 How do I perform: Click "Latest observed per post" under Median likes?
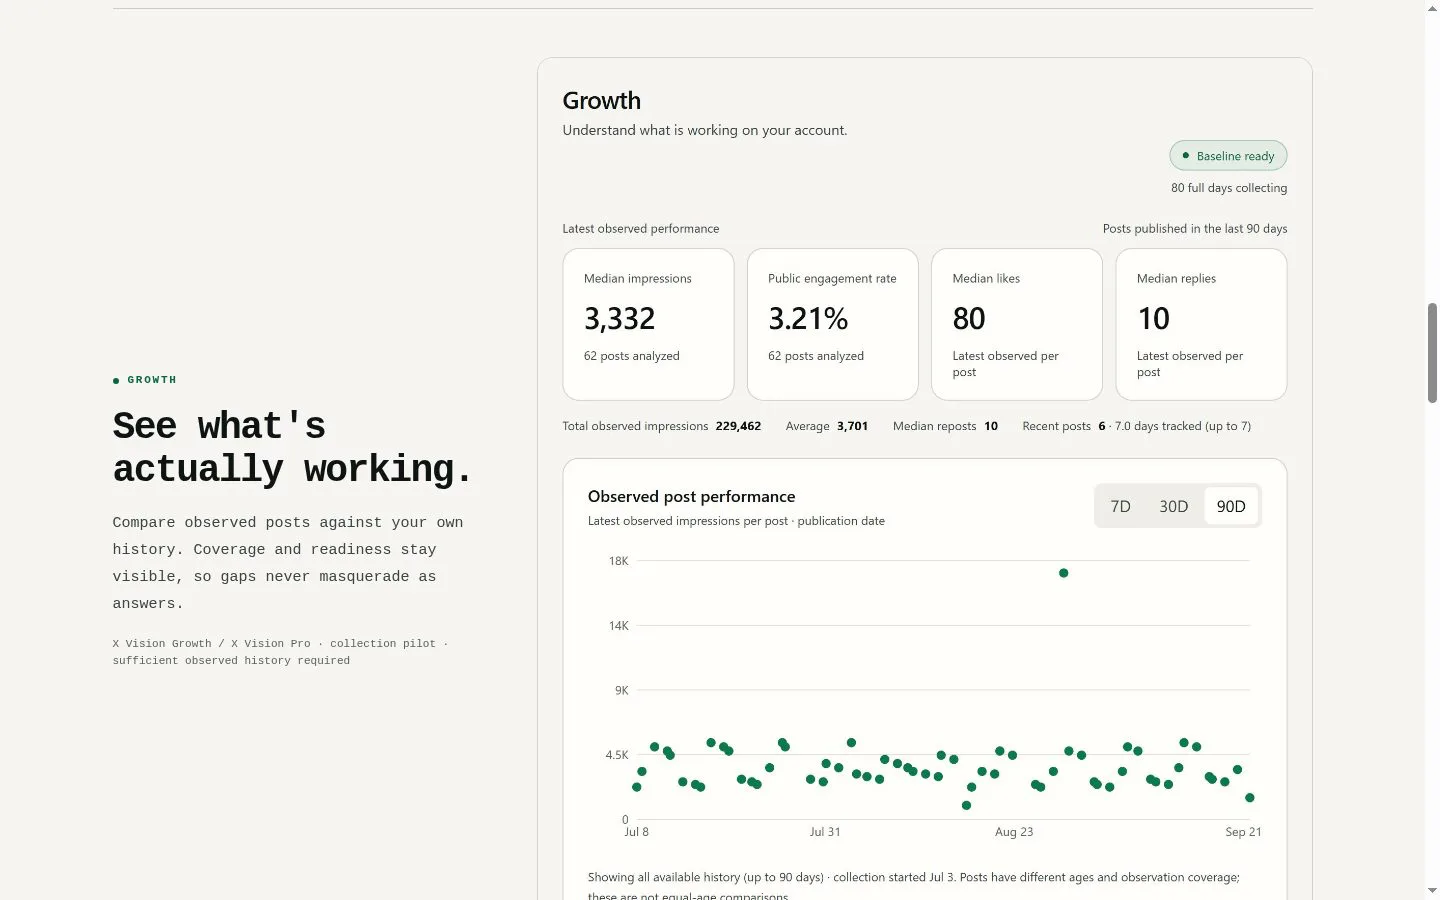pos(1005,364)
